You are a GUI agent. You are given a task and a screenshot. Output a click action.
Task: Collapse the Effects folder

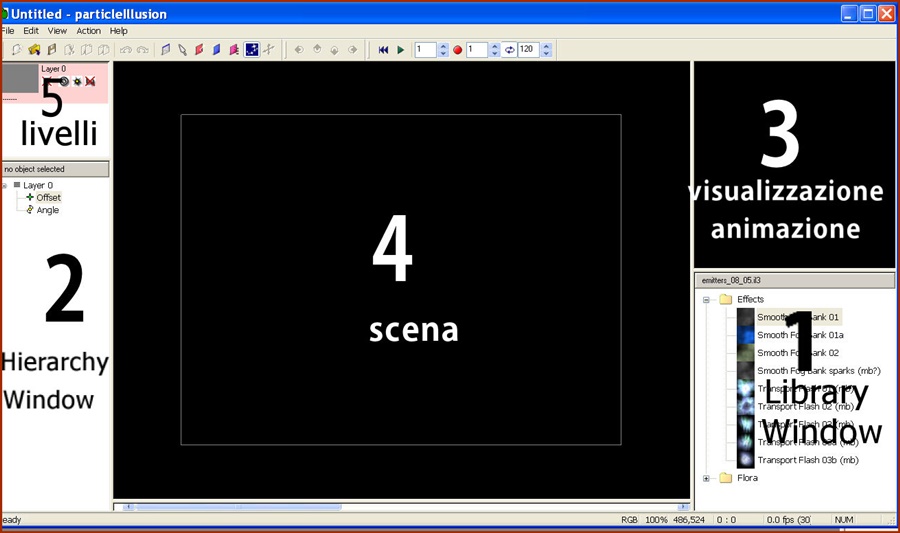point(706,299)
